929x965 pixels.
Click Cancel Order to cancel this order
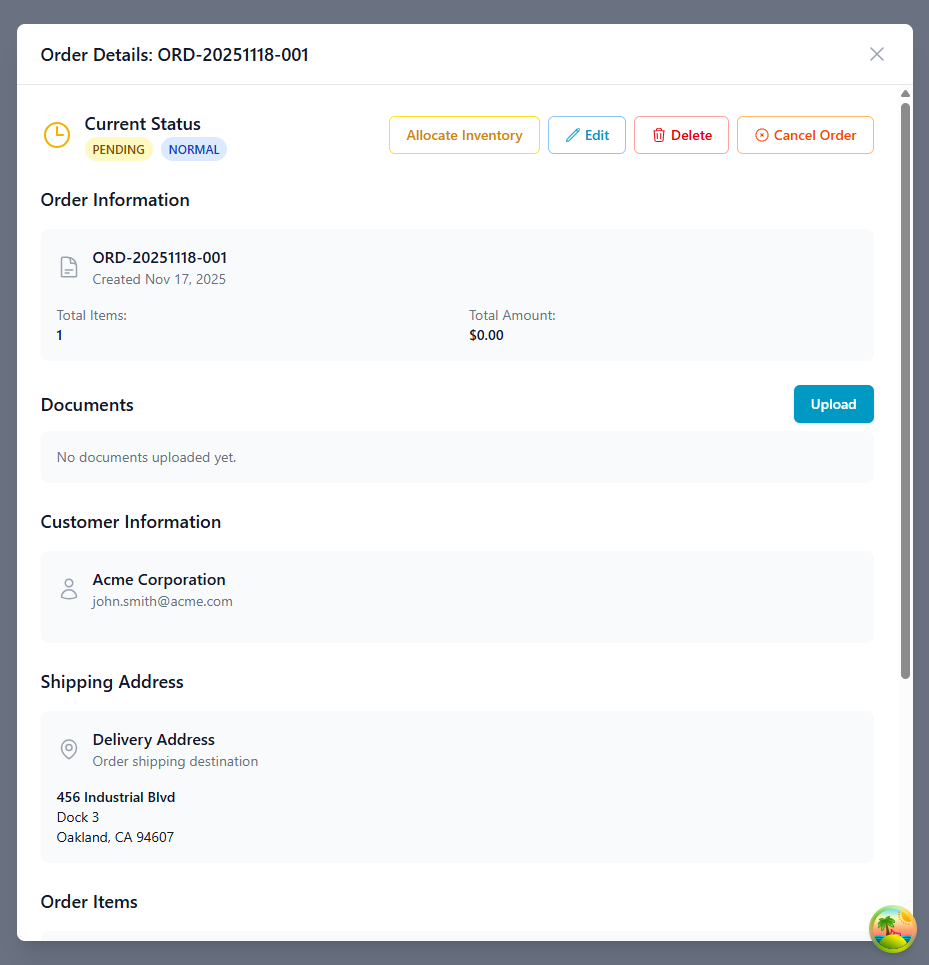(805, 134)
